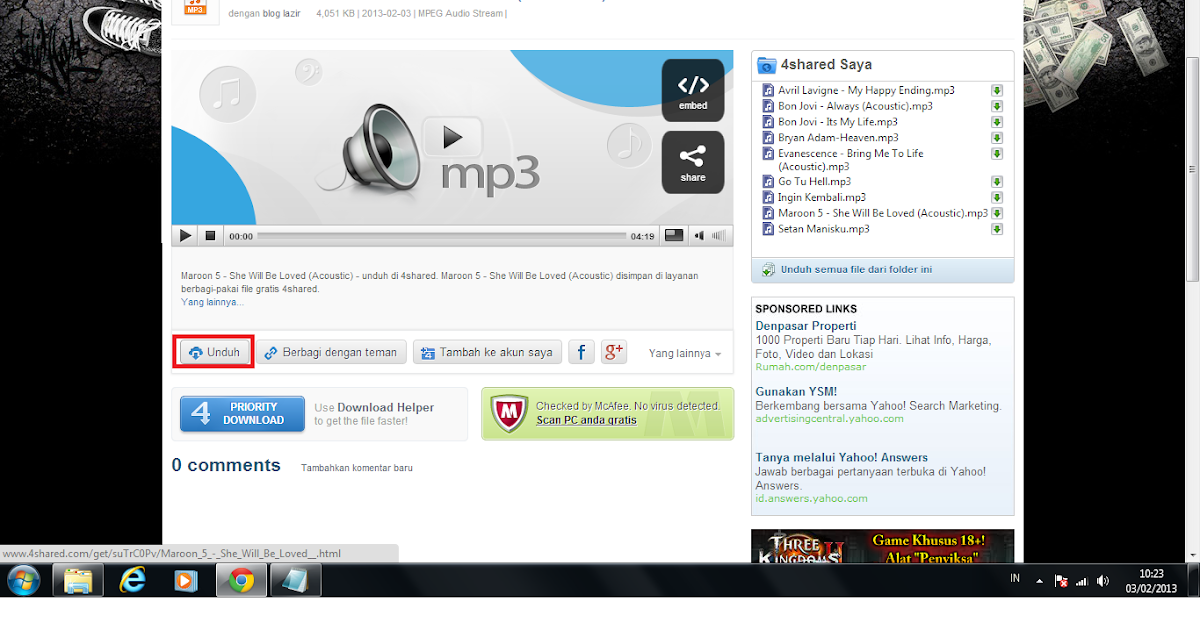Download Go Tu Hell.mp3 via green arrow
The height and width of the screenshot is (630, 1200).
(x=997, y=181)
